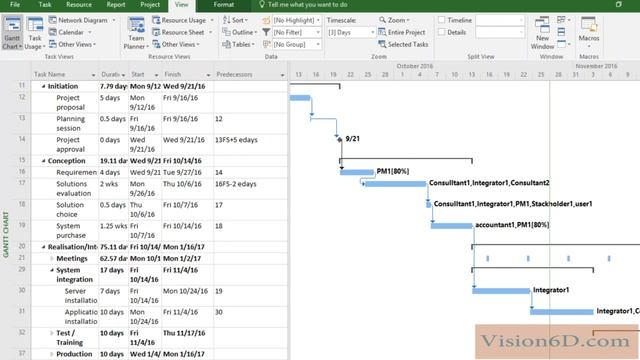Switch to the Task ribbon tab

pos(45,4)
